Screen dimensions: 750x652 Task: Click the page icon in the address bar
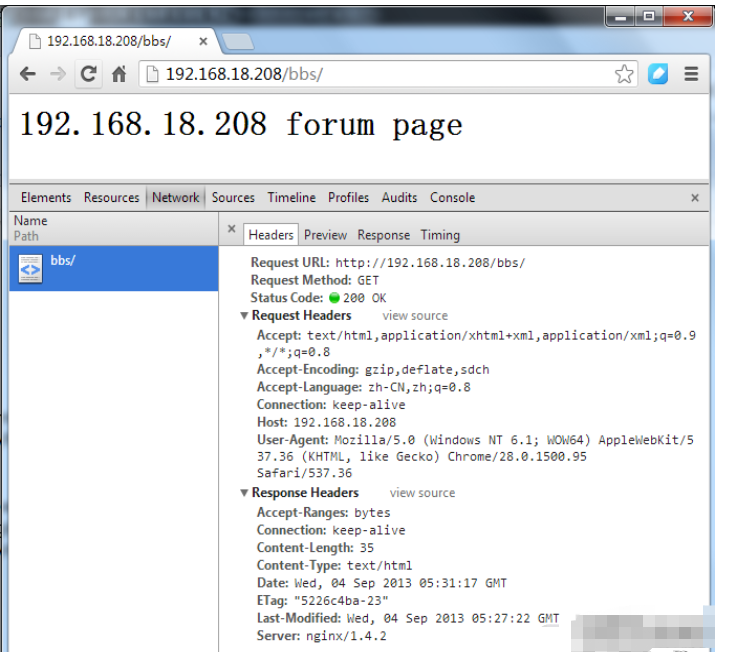152,74
